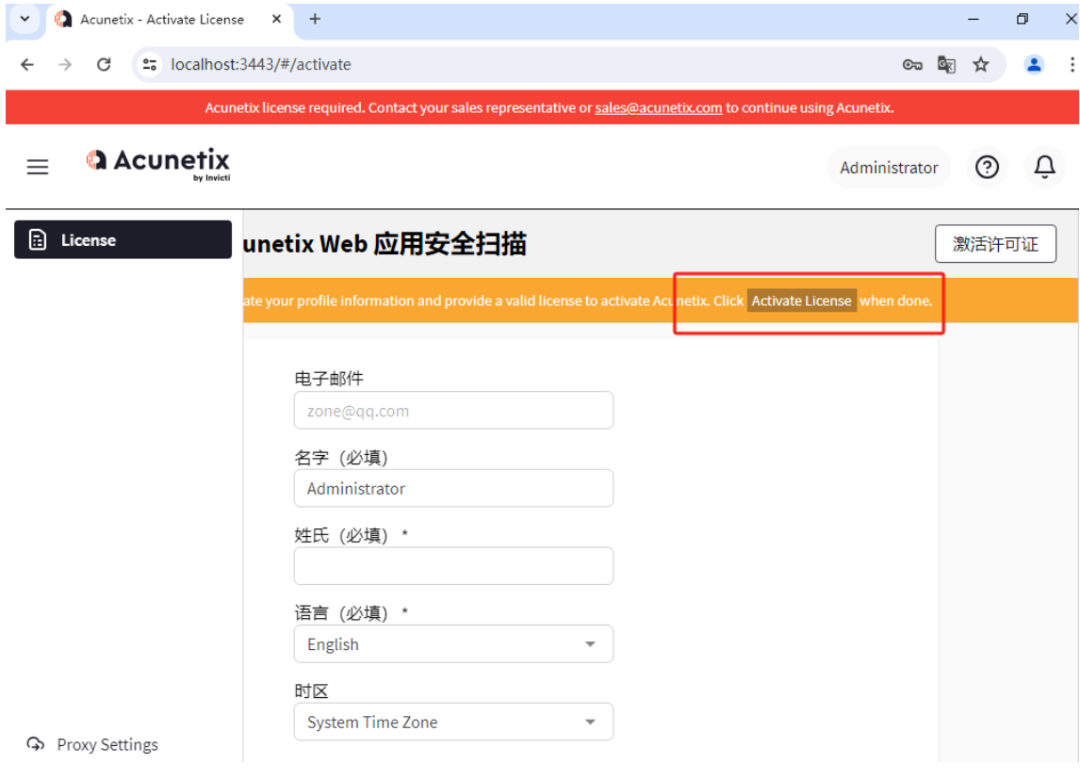Reload the page
The width and height of the screenshot is (1080, 780).
pyautogui.click(x=104, y=65)
